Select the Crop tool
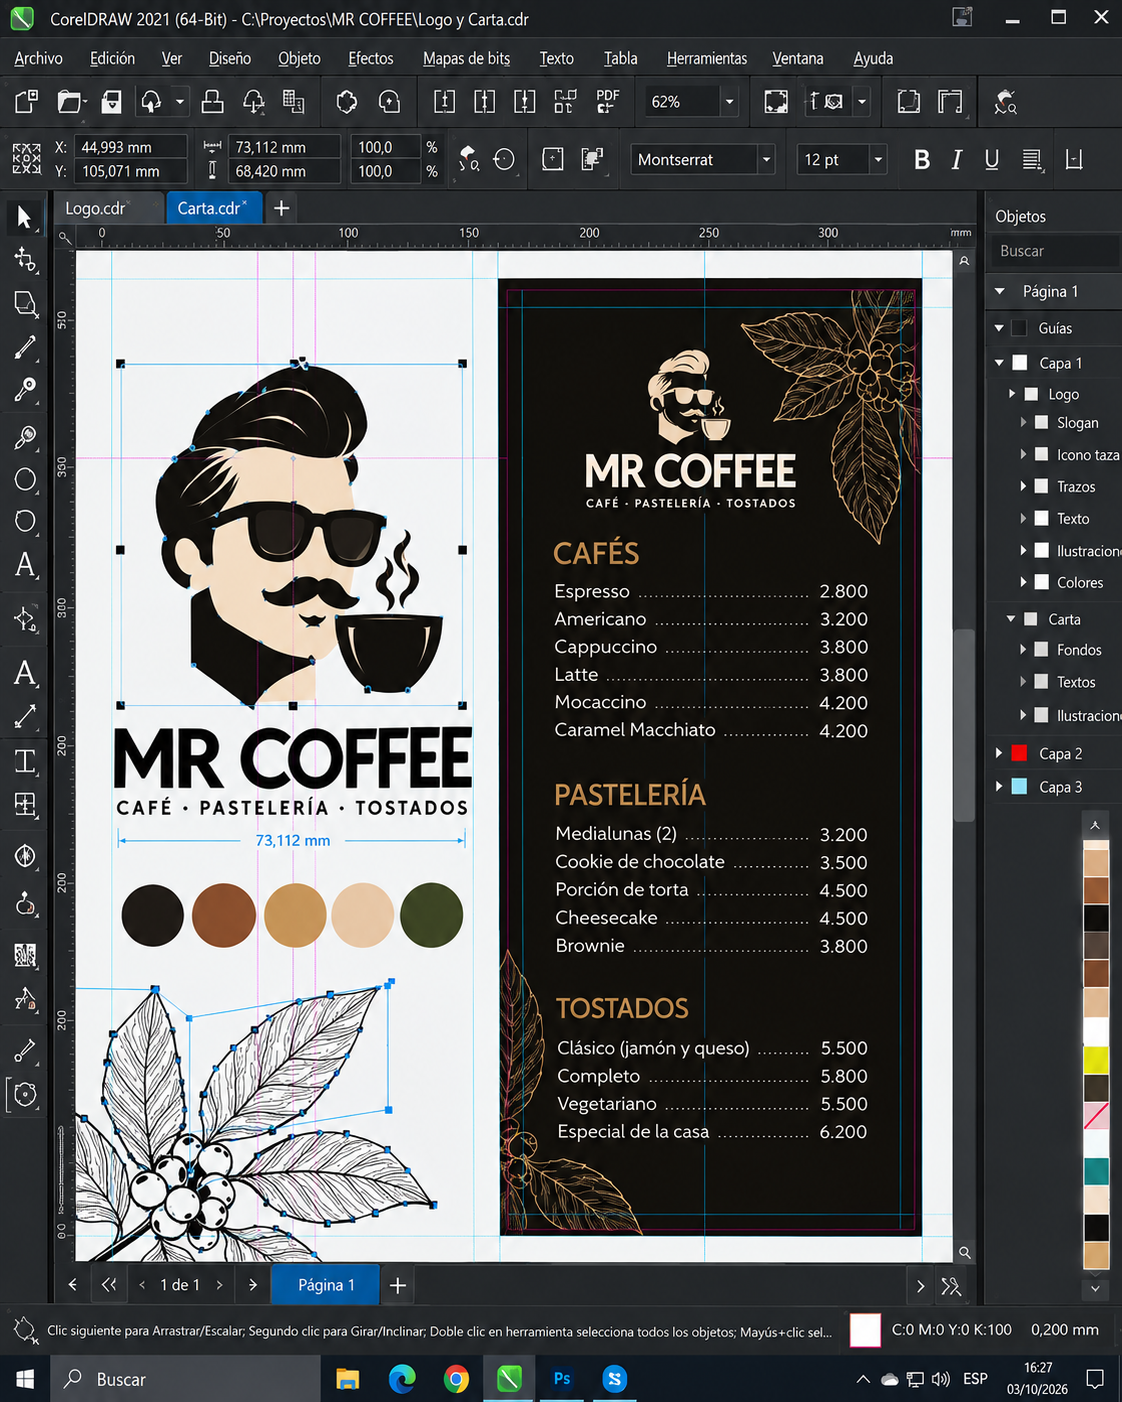 pyautogui.click(x=25, y=304)
